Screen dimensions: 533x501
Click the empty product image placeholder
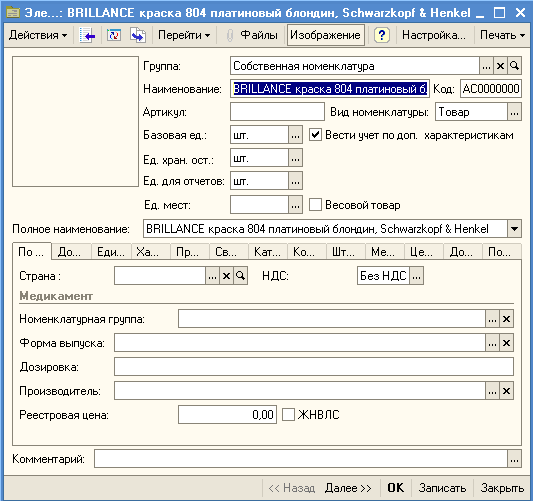pos(75,121)
